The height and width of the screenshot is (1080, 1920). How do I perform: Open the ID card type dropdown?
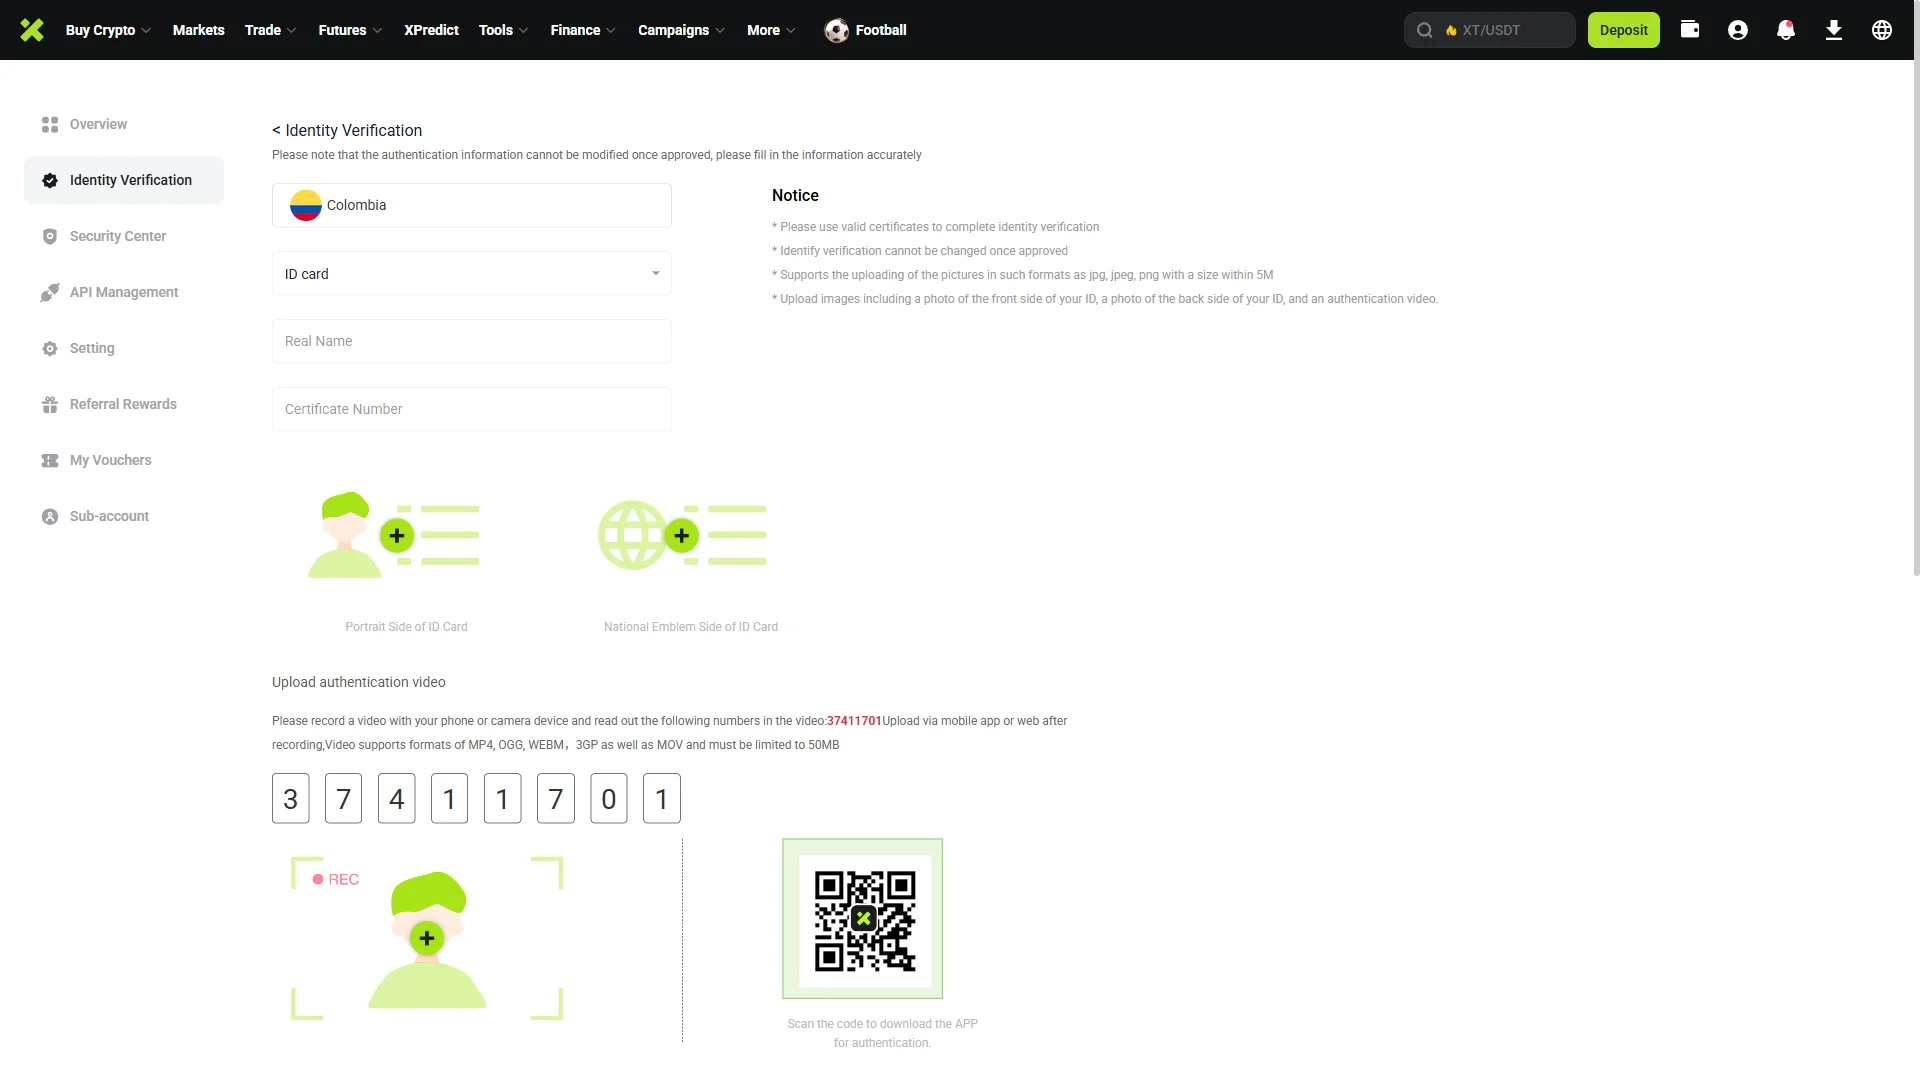pyautogui.click(x=472, y=273)
